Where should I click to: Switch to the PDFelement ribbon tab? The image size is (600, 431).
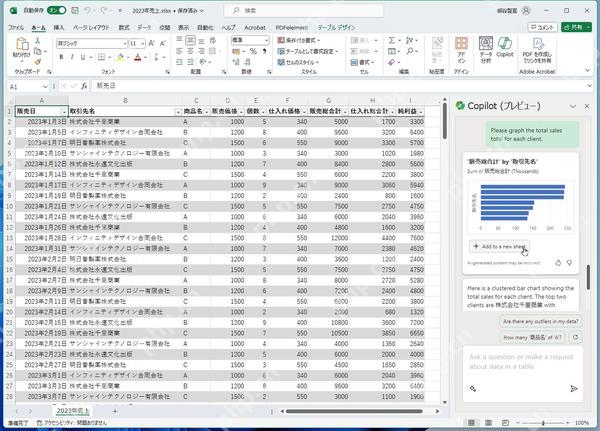pyautogui.click(x=292, y=28)
